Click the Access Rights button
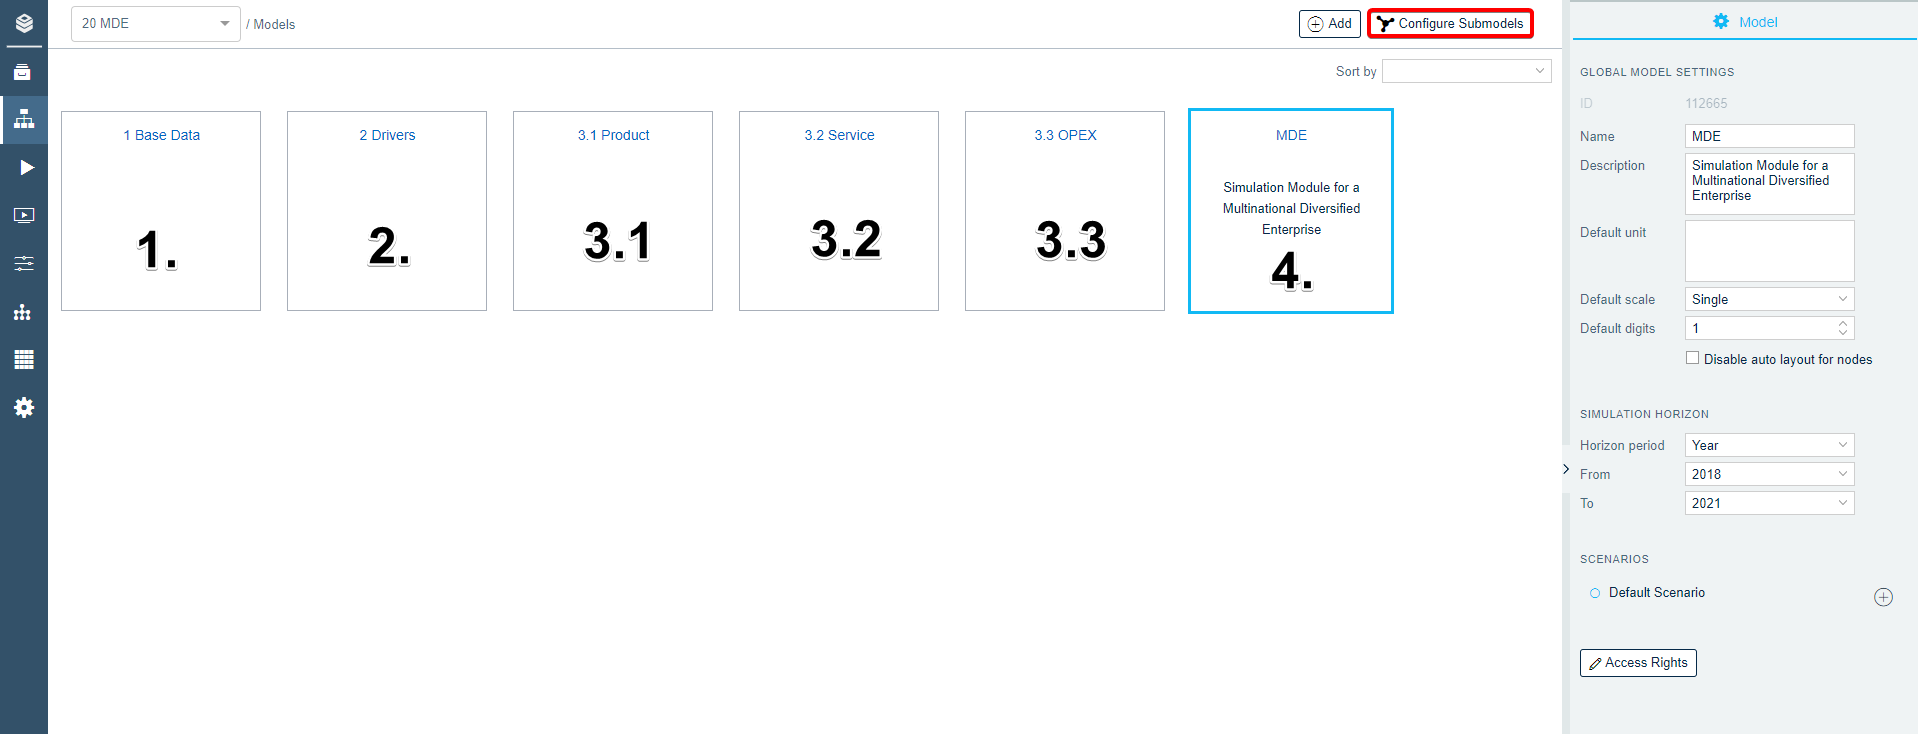This screenshot has height=734, width=1918. coord(1637,663)
